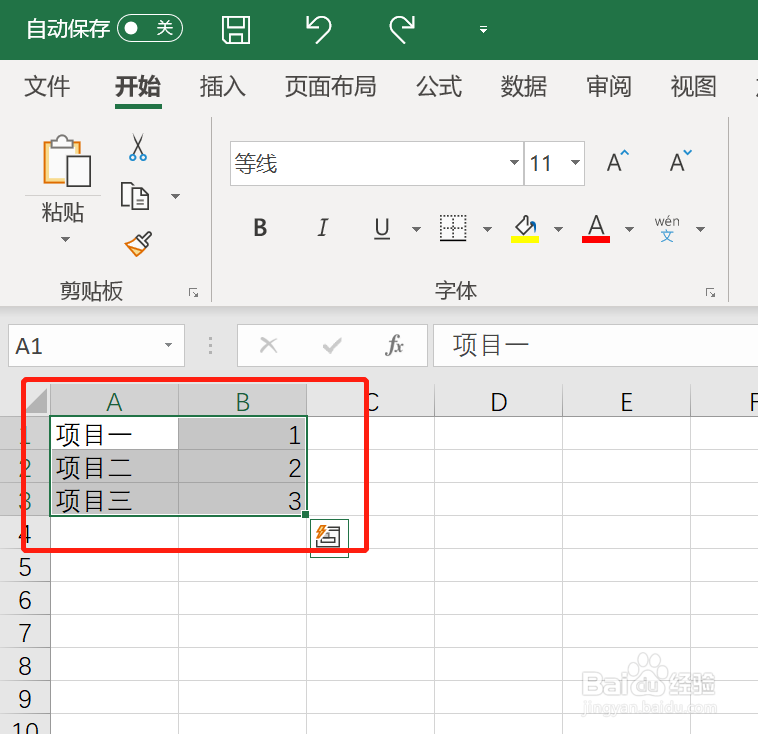
Task: Open the 字体 dialog launcher
Action: coord(710,293)
